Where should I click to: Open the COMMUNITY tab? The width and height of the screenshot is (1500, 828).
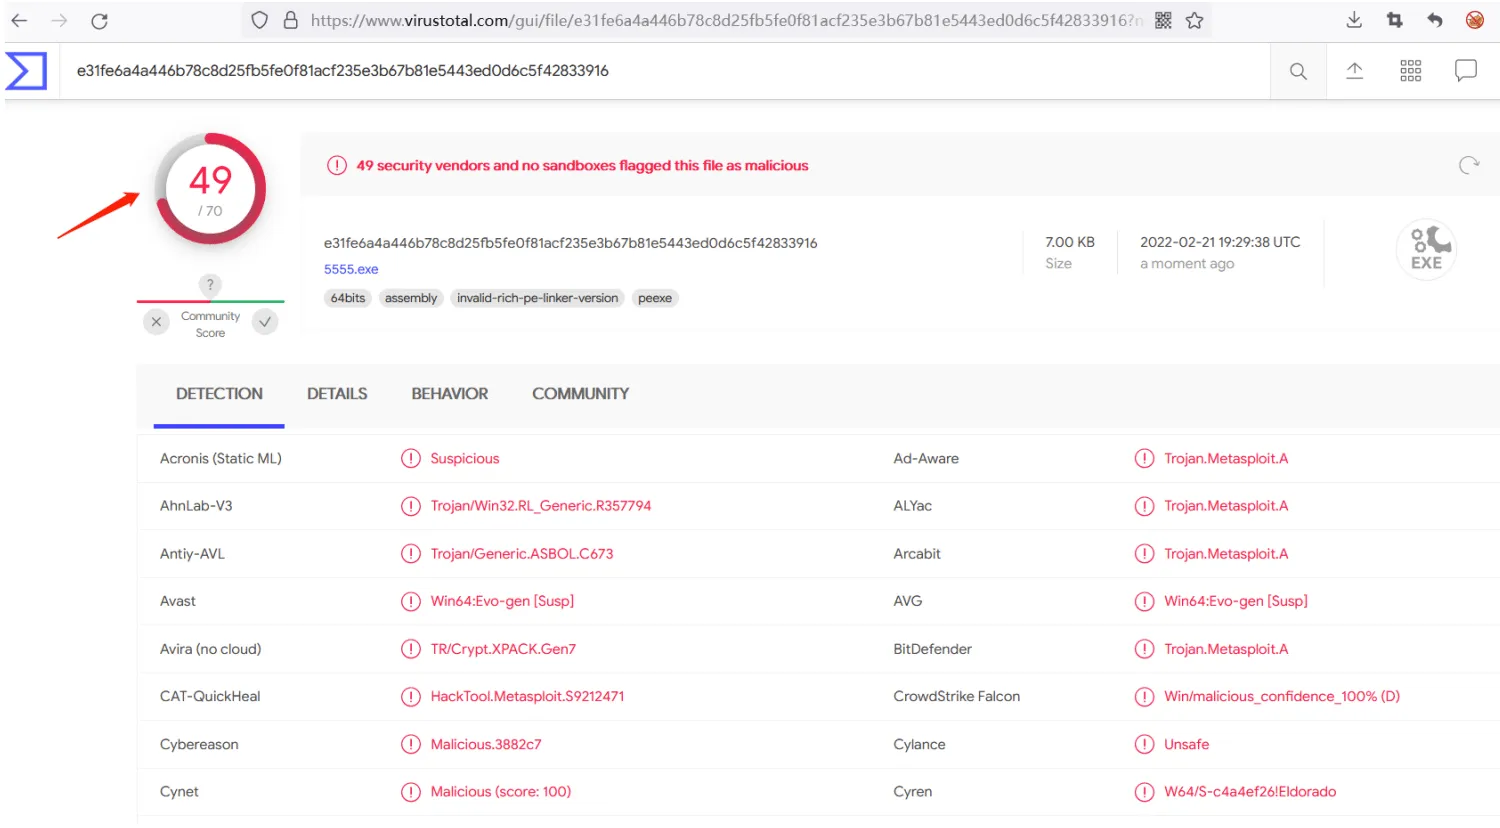pos(581,394)
